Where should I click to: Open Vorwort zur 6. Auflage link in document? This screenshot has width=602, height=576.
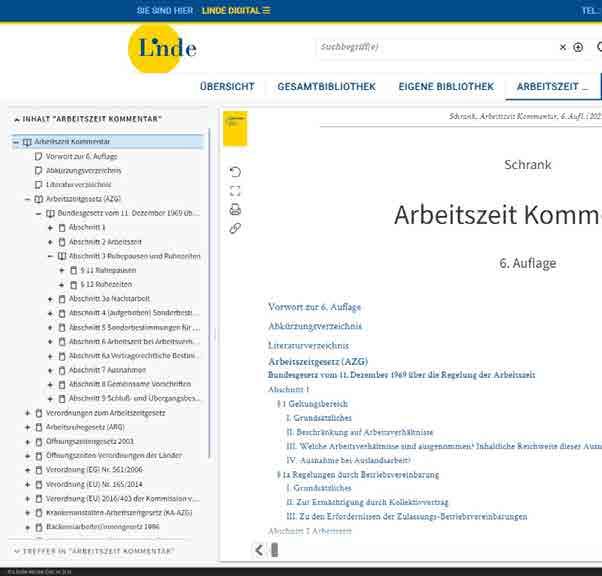click(314, 307)
